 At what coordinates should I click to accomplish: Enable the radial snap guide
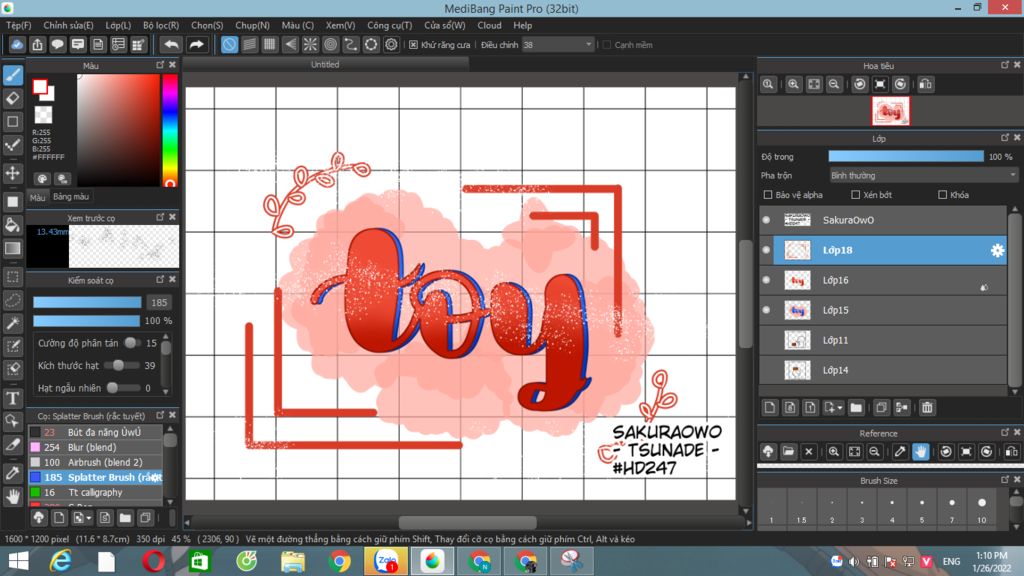[x=310, y=44]
